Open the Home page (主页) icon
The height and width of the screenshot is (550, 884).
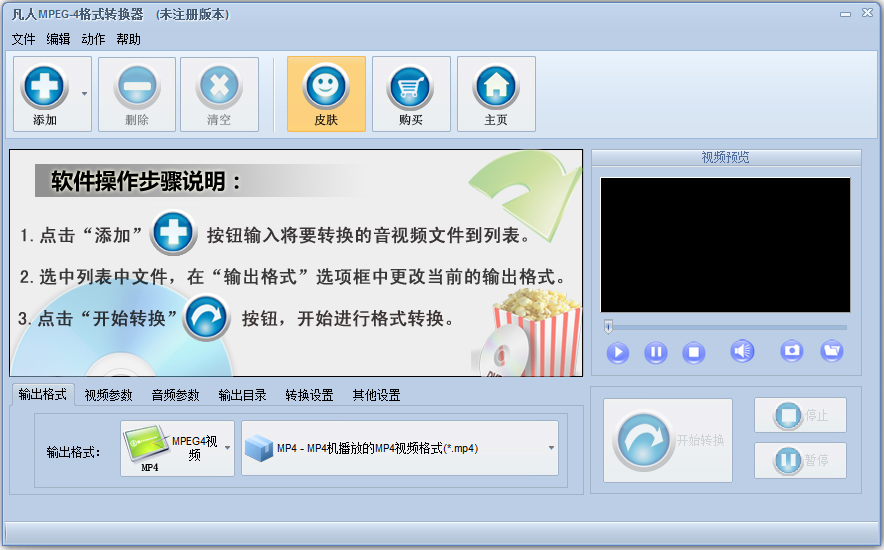[x=496, y=86]
